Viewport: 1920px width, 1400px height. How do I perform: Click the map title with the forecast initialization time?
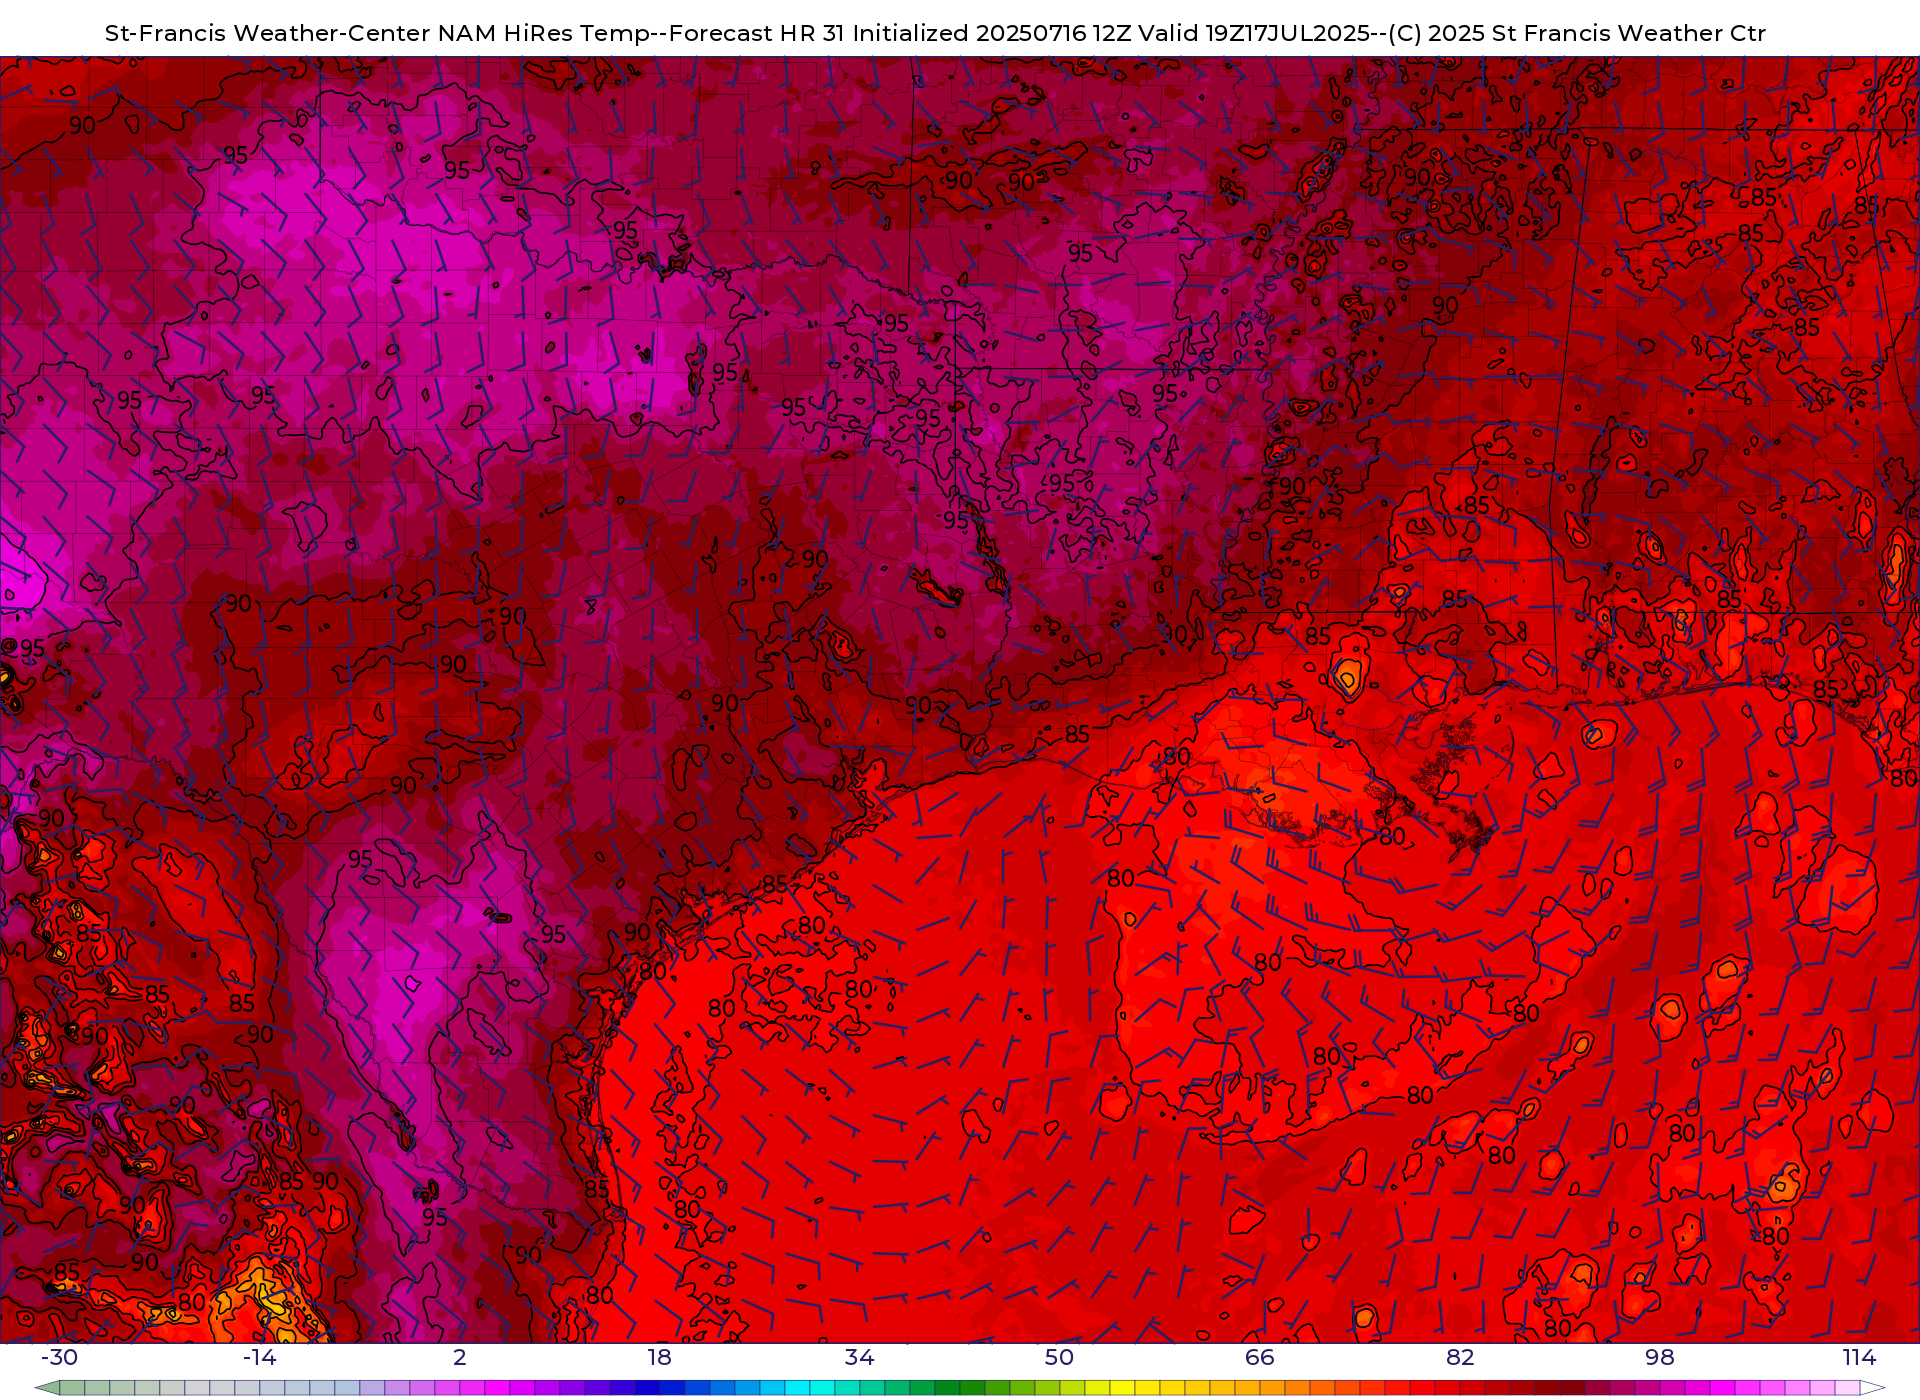point(935,33)
